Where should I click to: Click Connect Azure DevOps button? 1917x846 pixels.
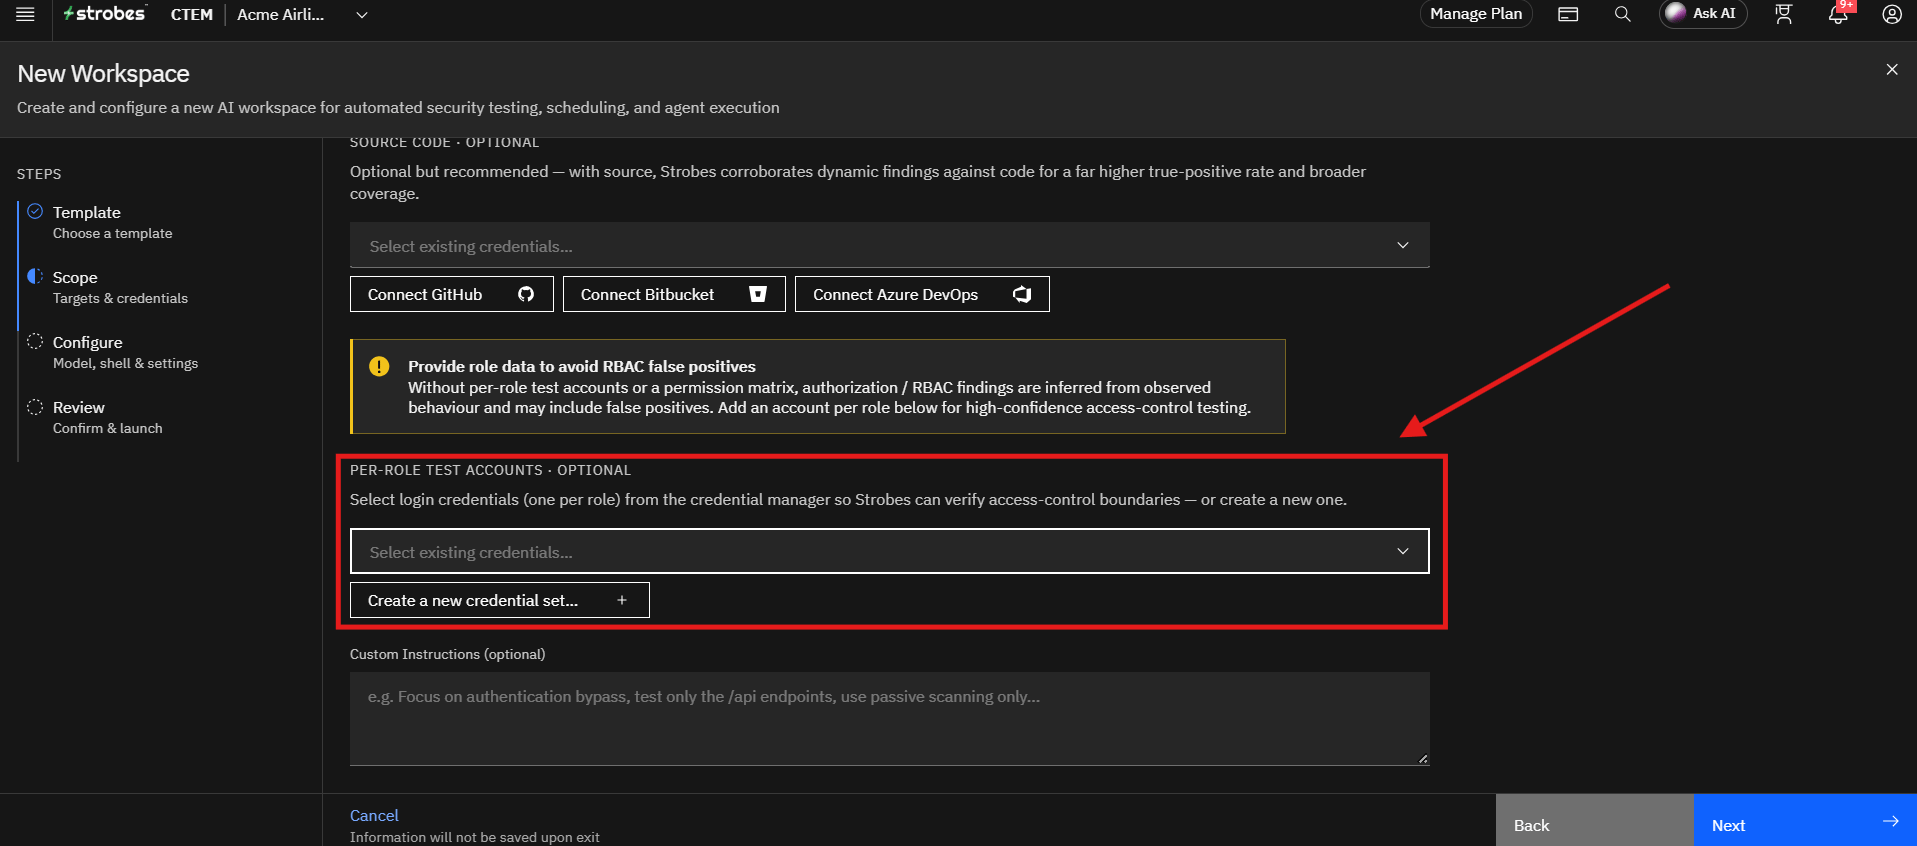point(922,294)
